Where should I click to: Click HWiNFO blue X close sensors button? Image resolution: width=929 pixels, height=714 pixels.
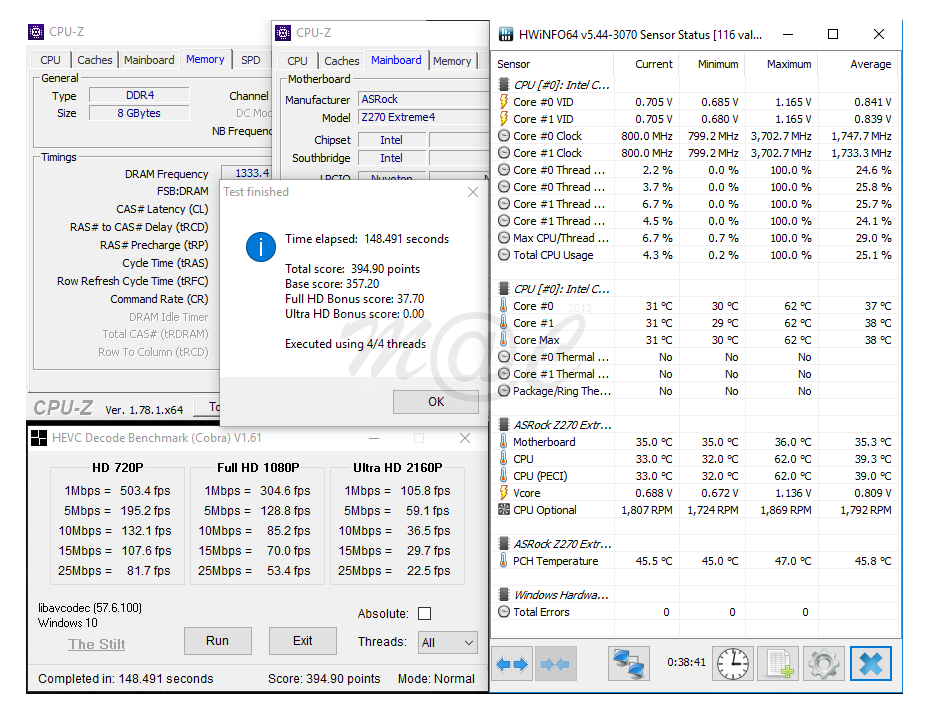[871, 664]
